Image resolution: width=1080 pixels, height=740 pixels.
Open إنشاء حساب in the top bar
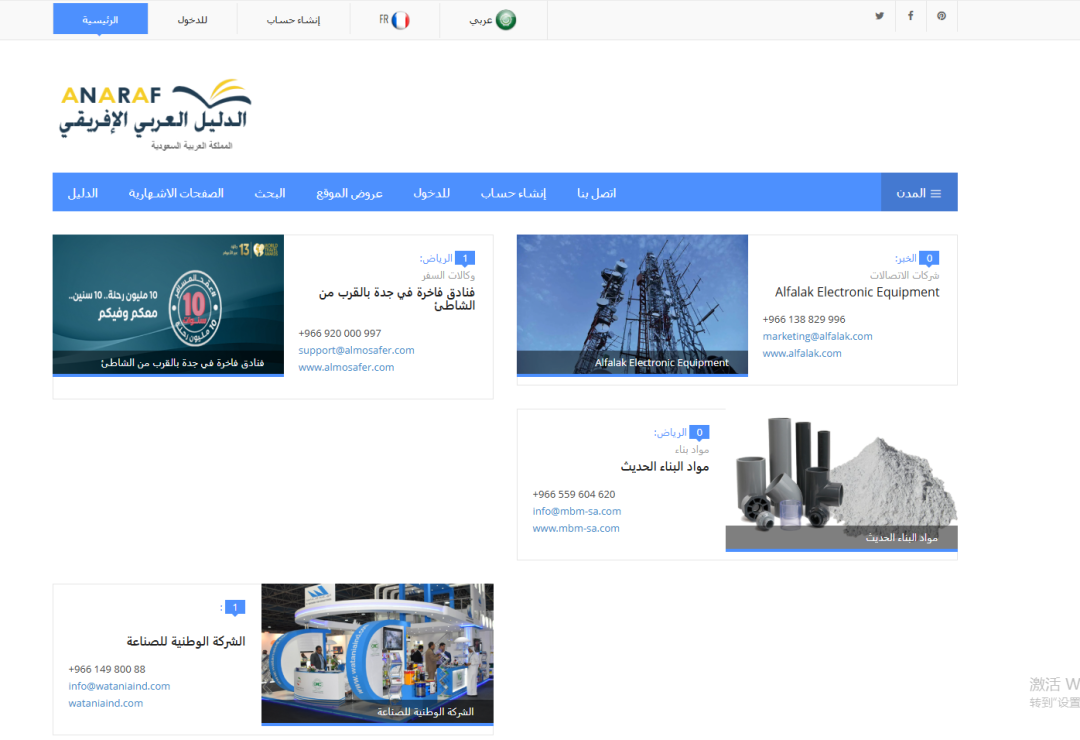(293, 20)
